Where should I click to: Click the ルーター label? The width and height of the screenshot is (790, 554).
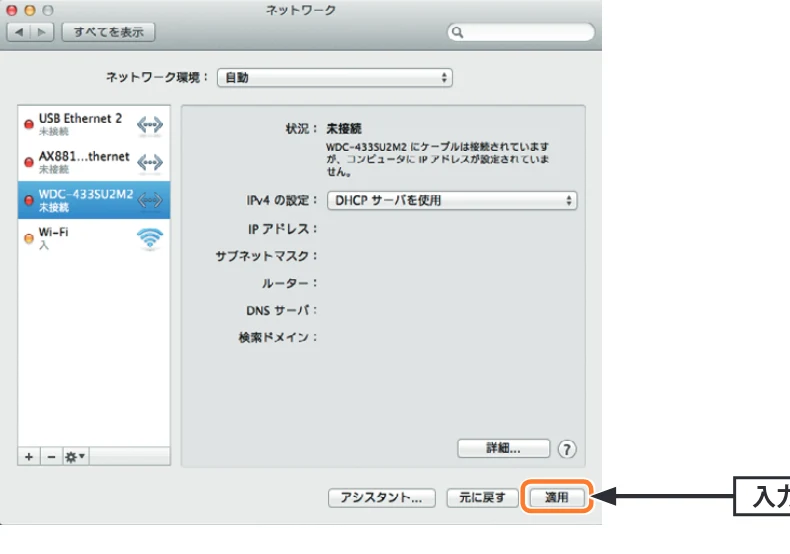click(289, 283)
